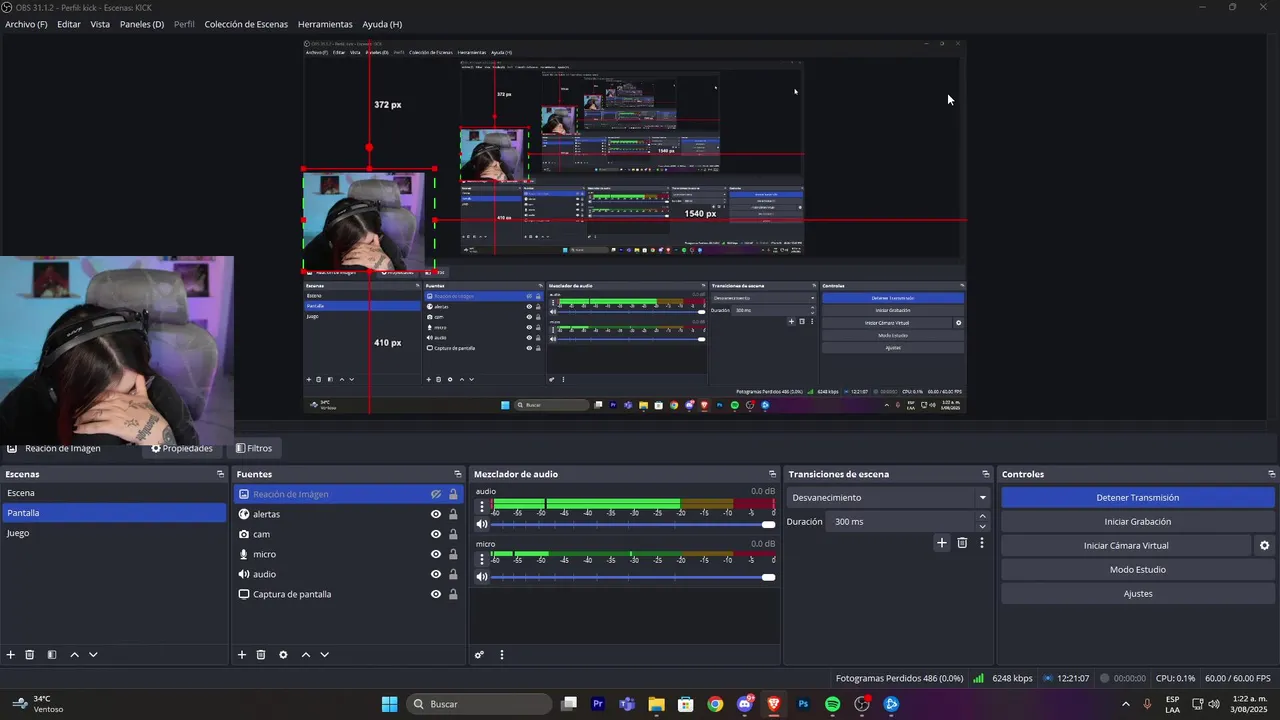The image size is (1280, 720).
Task: Add a new scene with plus icon
Action: 11,655
